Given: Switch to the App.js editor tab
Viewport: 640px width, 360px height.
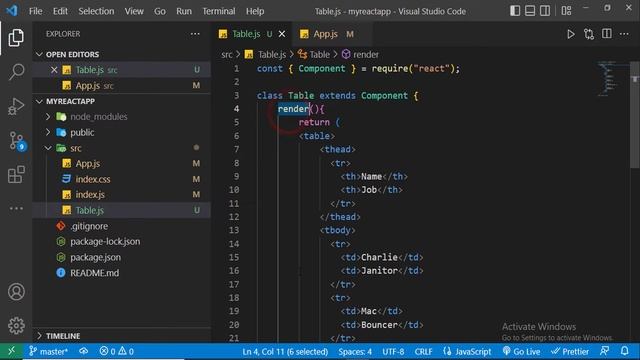Looking at the screenshot, I should pyautogui.click(x=326, y=34).
